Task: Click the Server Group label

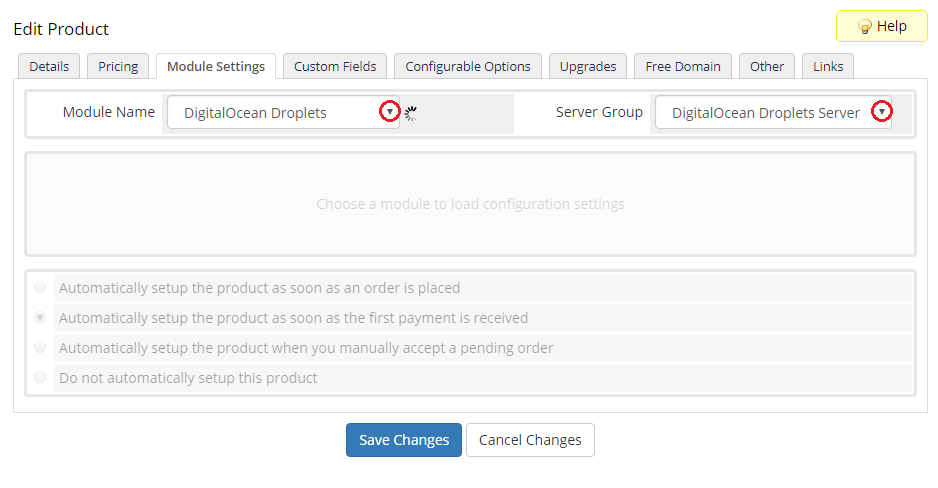Action: click(599, 112)
